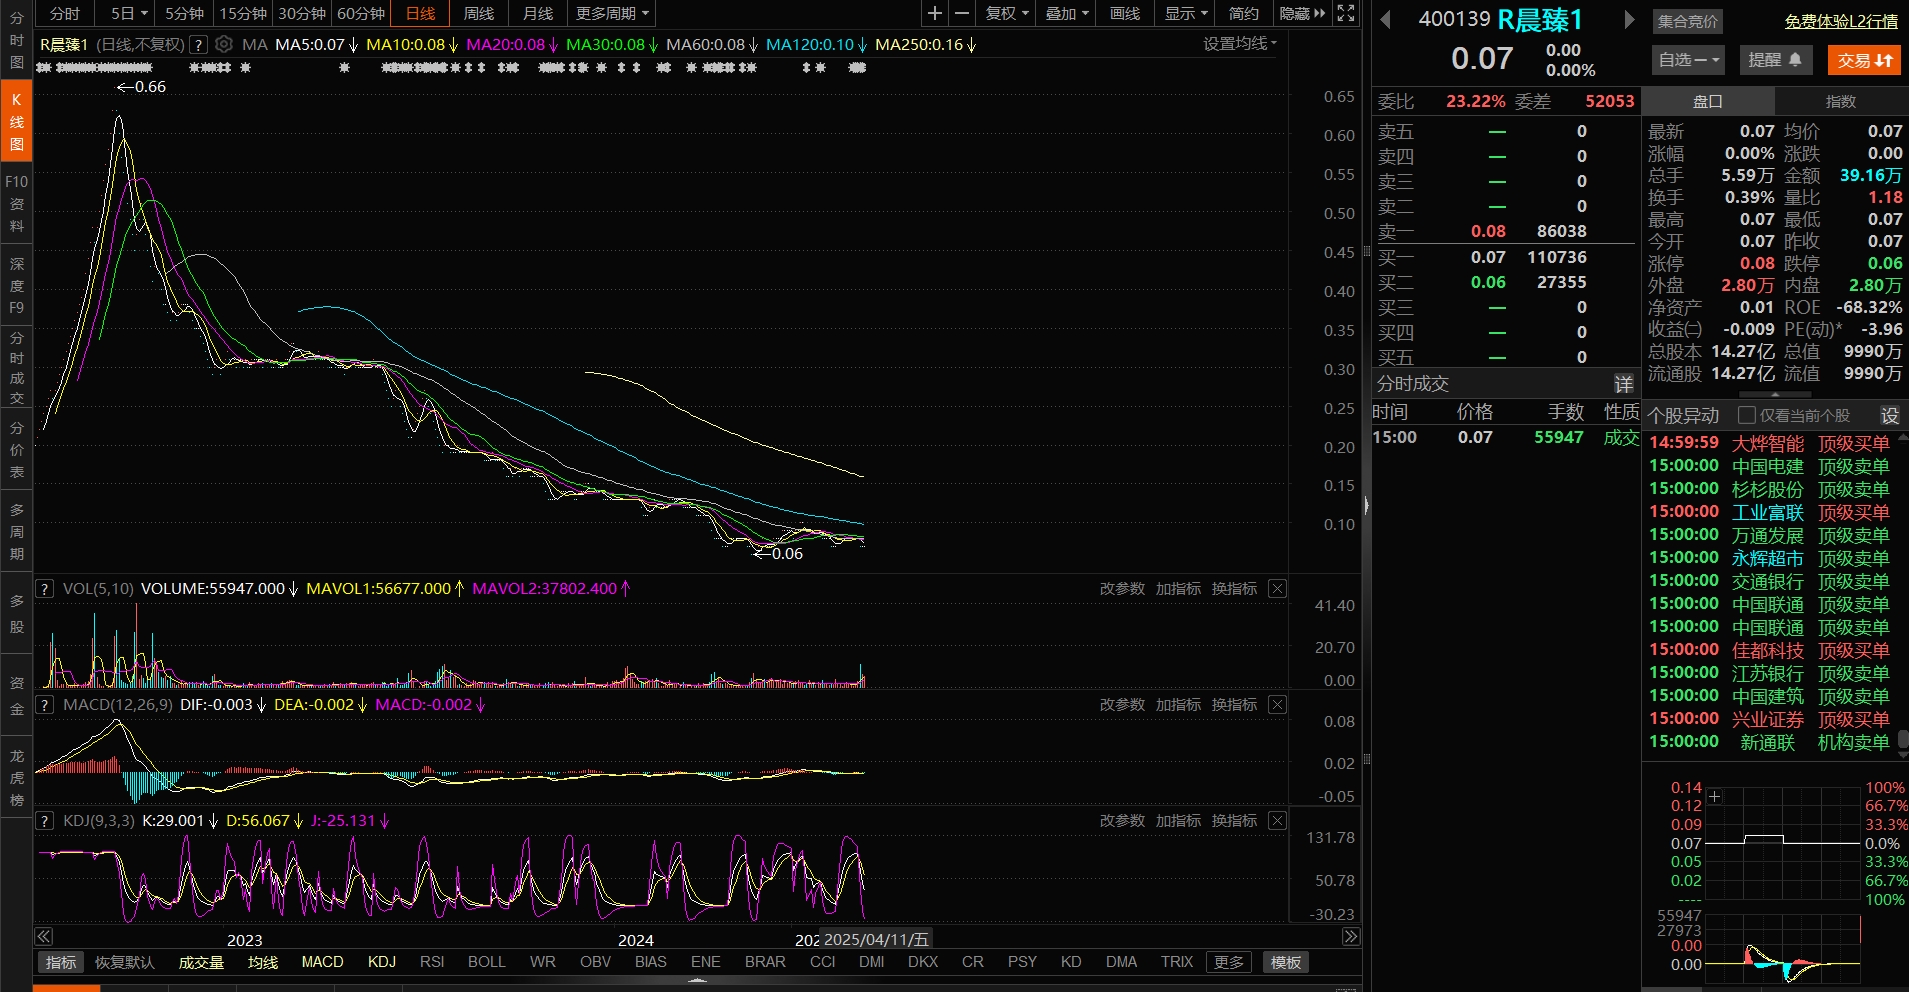This screenshot has height=992, width=1909.
Task: Open 更多周期 period dropdown
Action: 612,13
